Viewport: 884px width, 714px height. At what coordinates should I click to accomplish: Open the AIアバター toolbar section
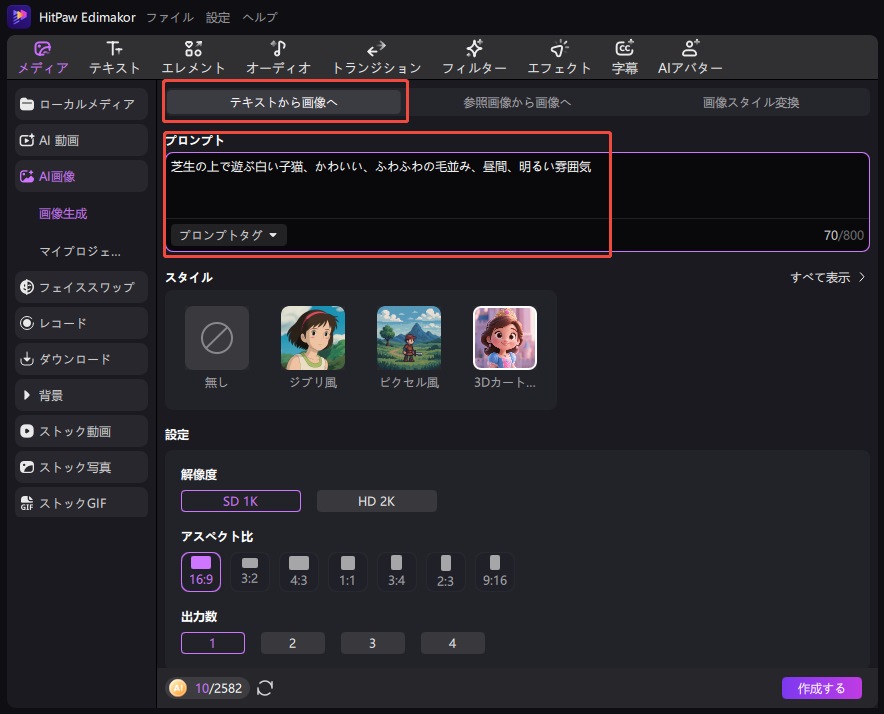(690, 58)
